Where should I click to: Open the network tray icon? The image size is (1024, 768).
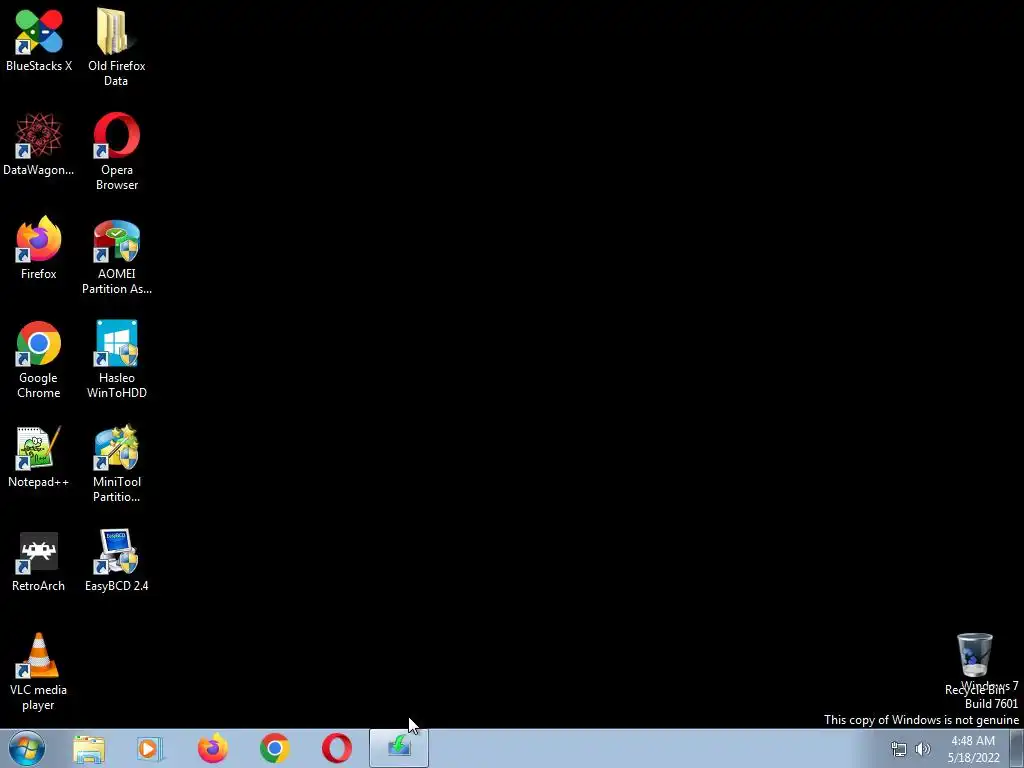tap(899, 749)
